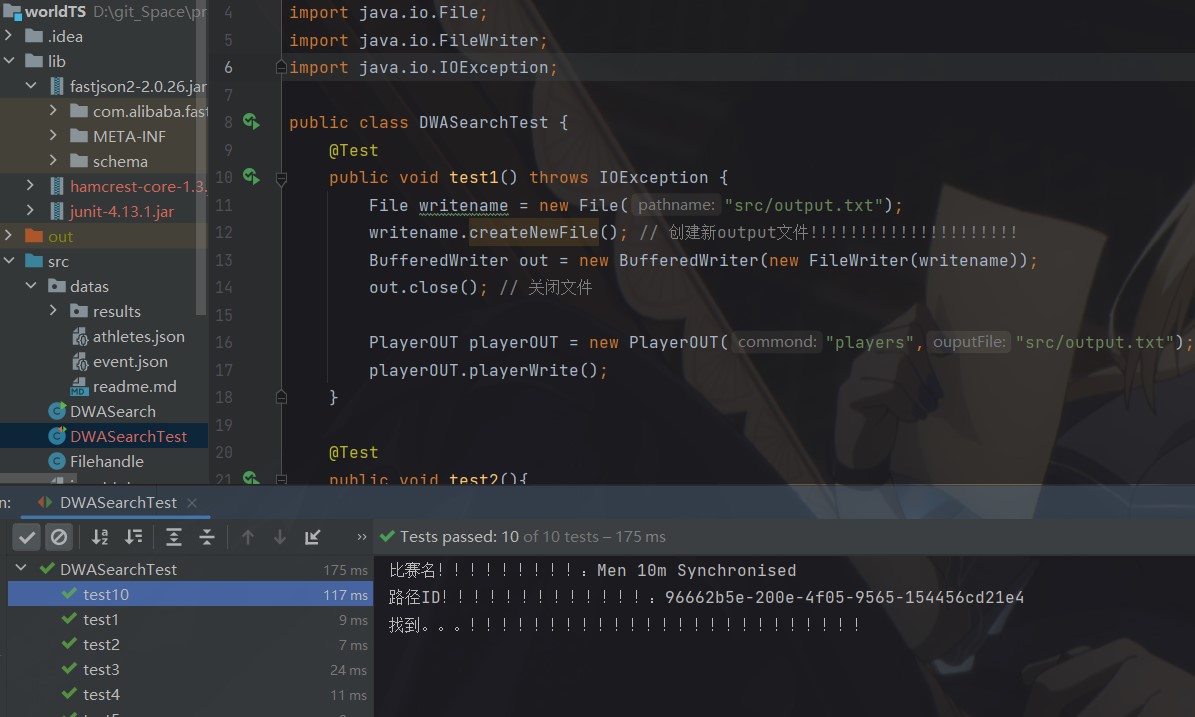1195x717 pixels.
Task: Open more toolbar actions chevron
Action: click(x=361, y=537)
